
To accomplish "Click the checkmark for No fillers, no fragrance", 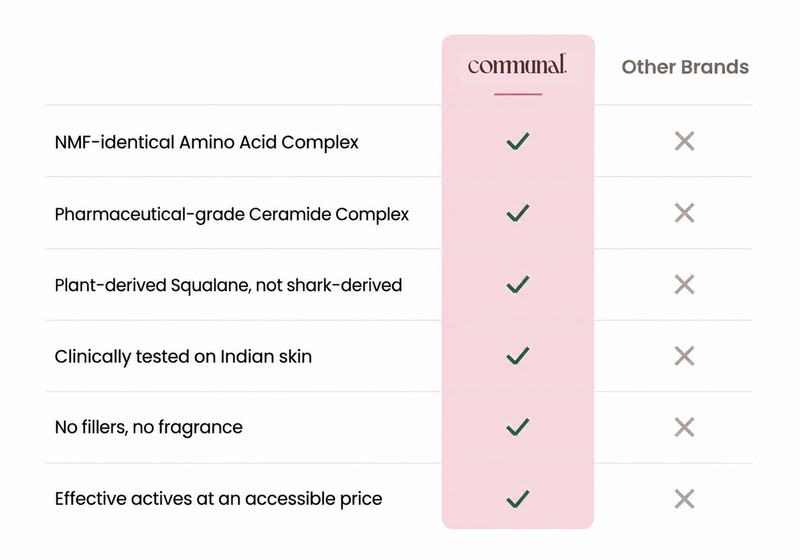I will pos(518,427).
